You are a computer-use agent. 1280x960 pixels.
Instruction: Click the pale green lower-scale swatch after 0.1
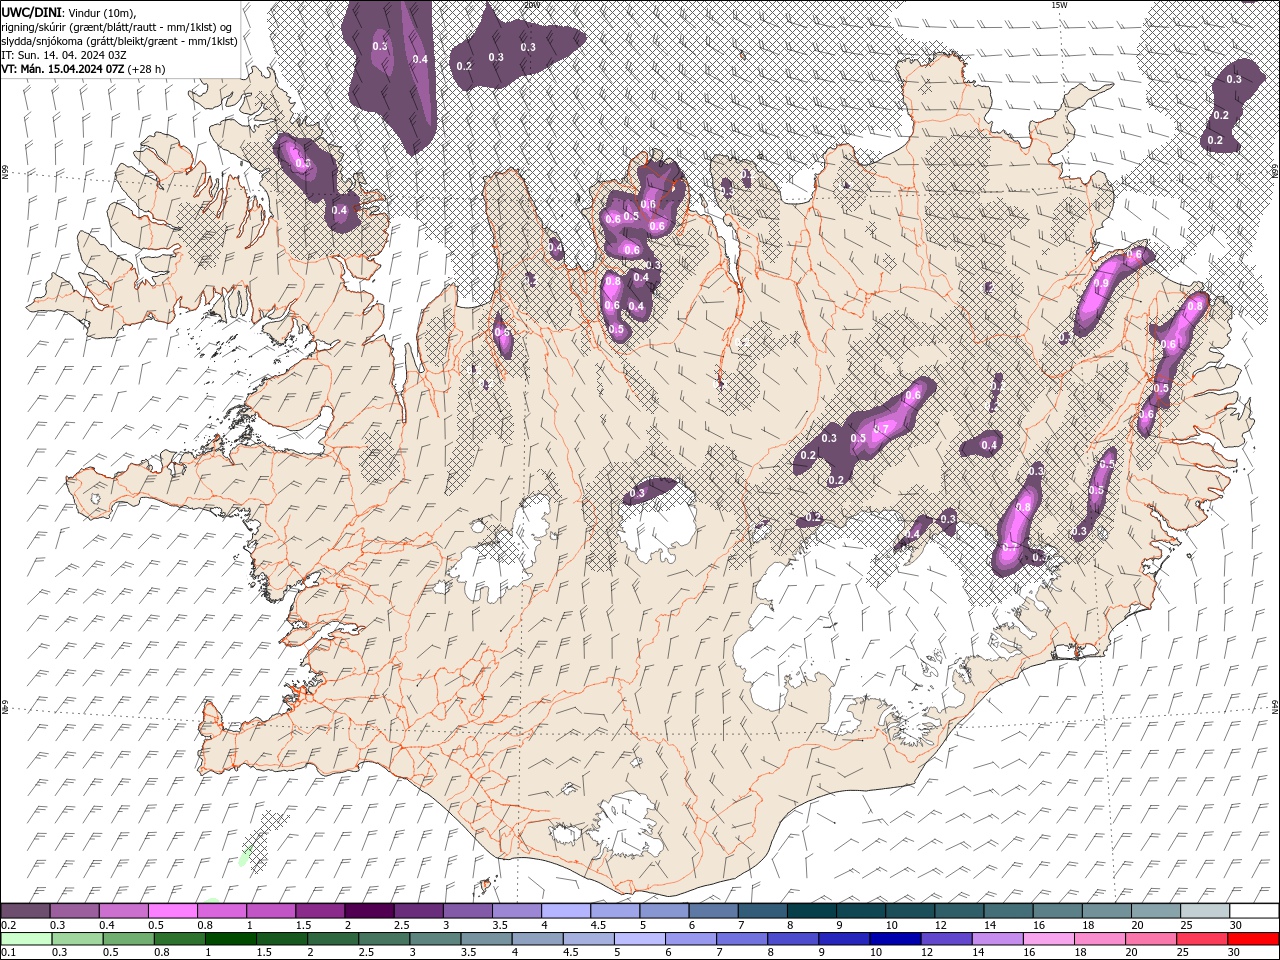pos(26,939)
